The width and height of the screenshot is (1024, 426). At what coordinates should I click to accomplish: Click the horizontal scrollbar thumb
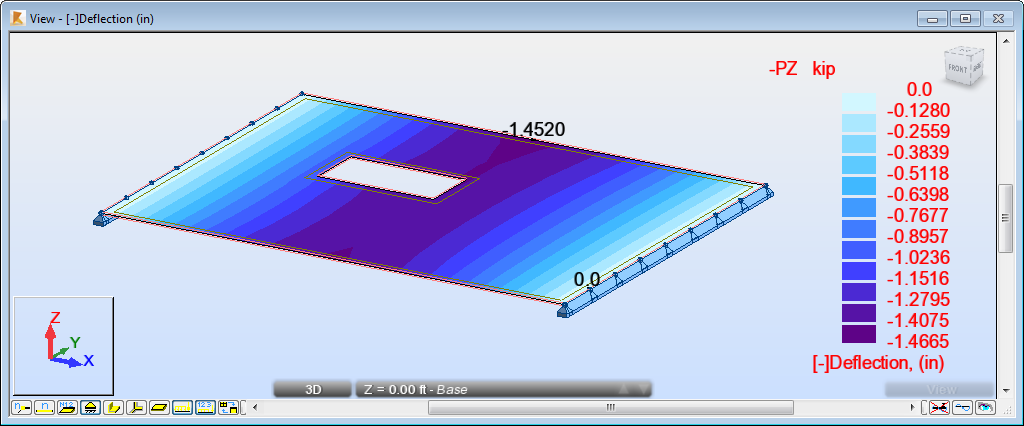pos(611,408)
